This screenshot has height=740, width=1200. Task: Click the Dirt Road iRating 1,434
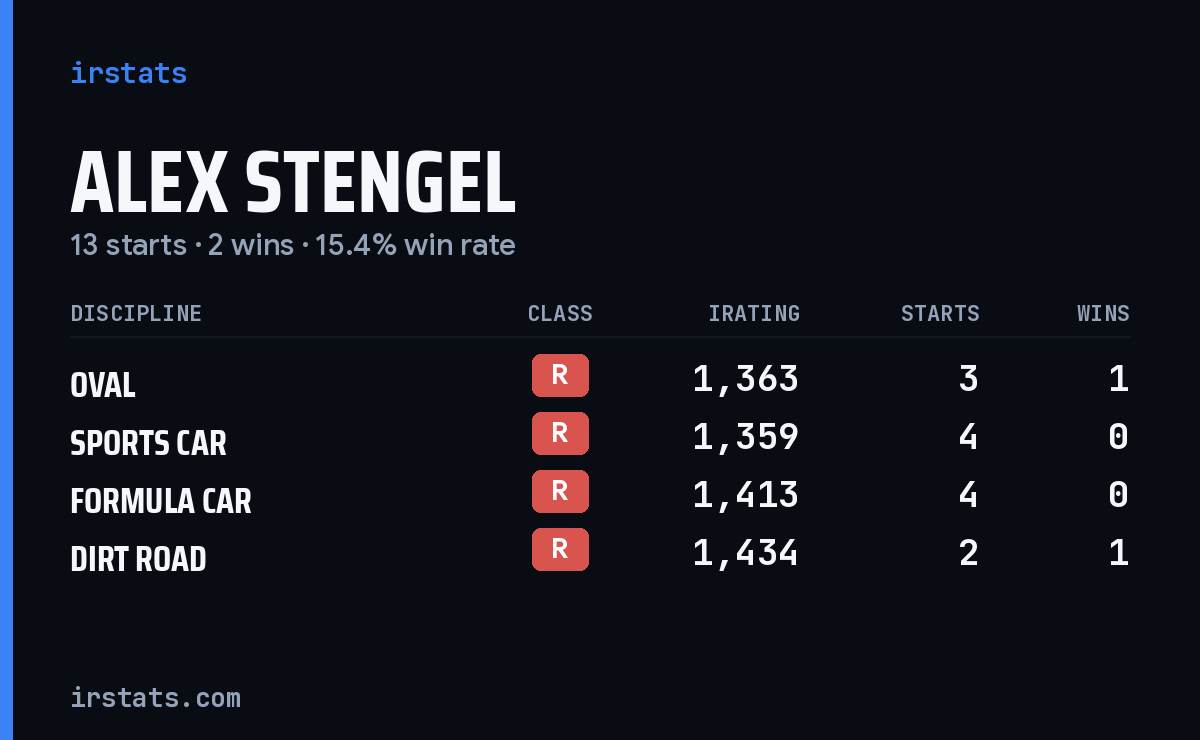[746, 553]
